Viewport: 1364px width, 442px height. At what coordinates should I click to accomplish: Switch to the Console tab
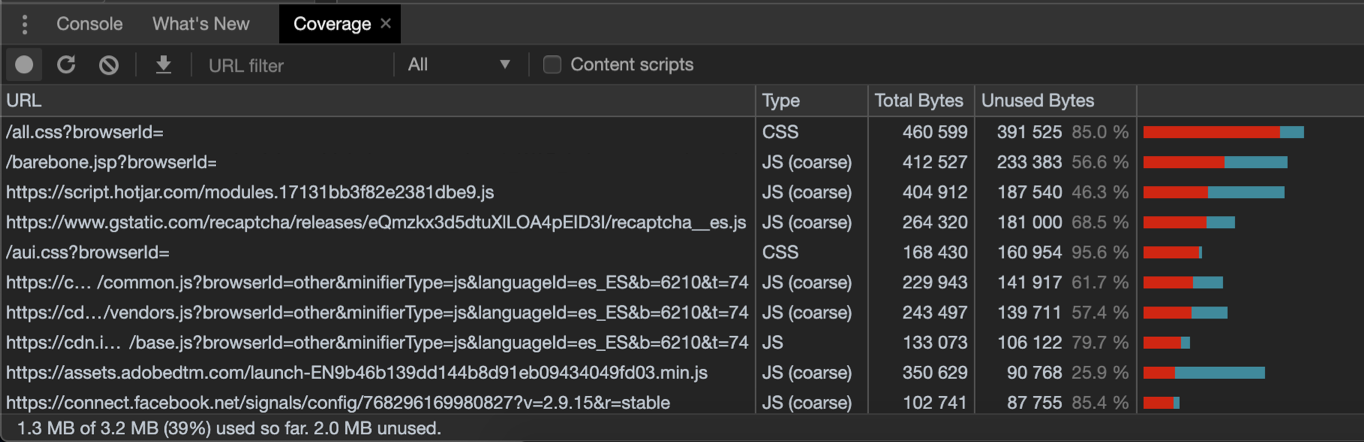[x=89, y=24]
